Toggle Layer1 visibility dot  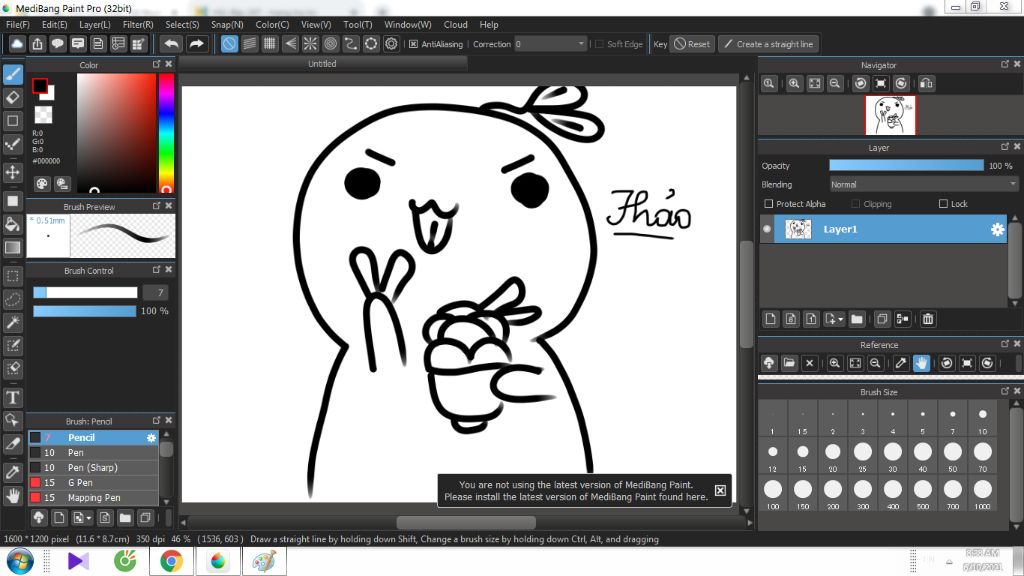coord(767,229)
